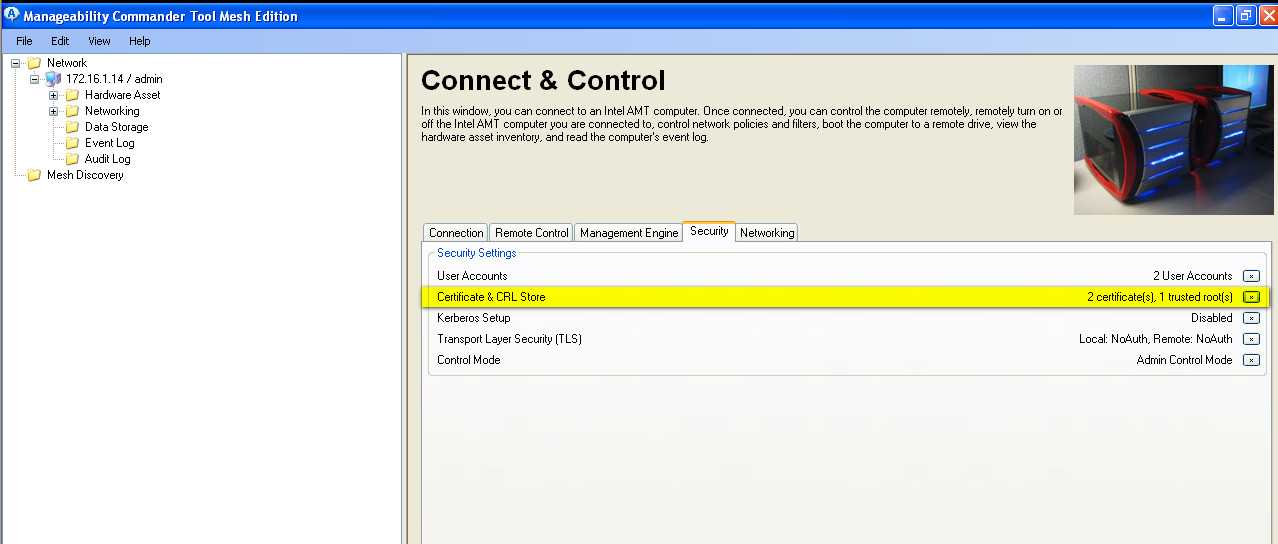This screenshot has height=544, width=1278.
Task: Expand the Networking tree node
Action: tap(54, 111)
